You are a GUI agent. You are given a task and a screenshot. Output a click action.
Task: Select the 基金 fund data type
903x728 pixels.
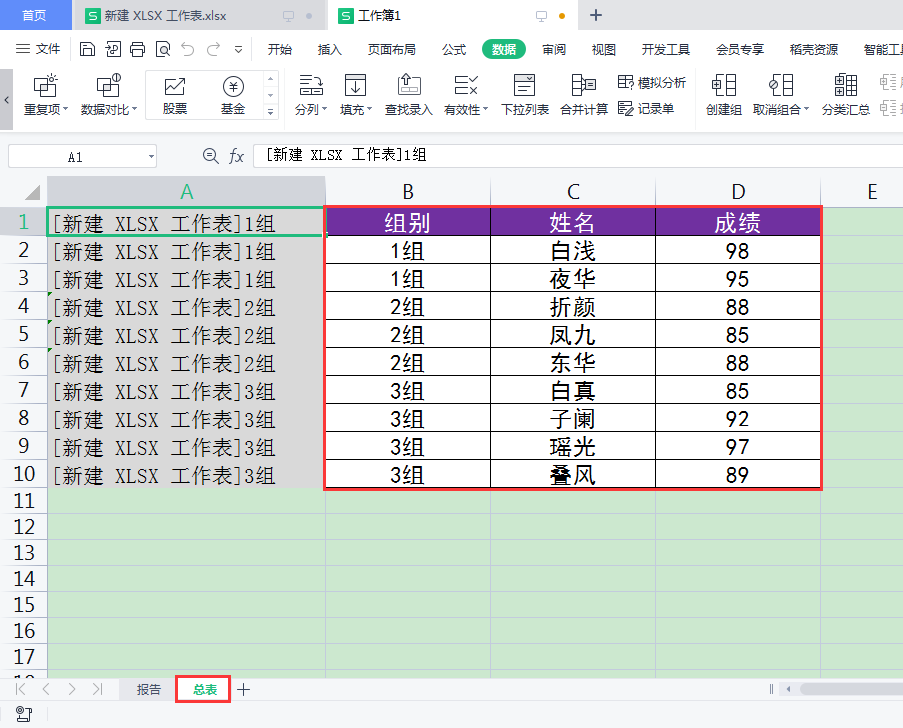tap(233, 96)
